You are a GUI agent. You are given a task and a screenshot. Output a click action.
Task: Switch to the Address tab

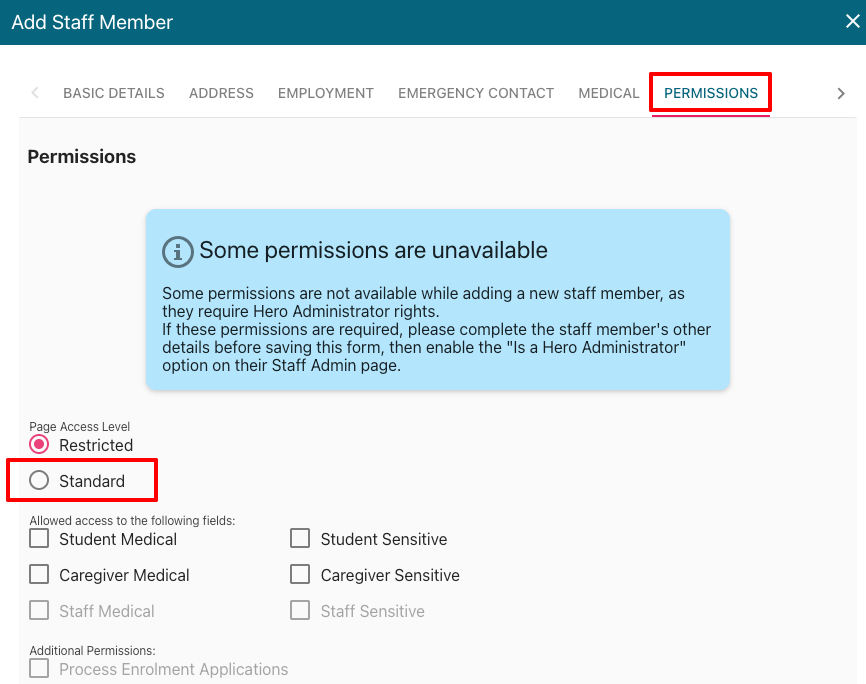221,93
